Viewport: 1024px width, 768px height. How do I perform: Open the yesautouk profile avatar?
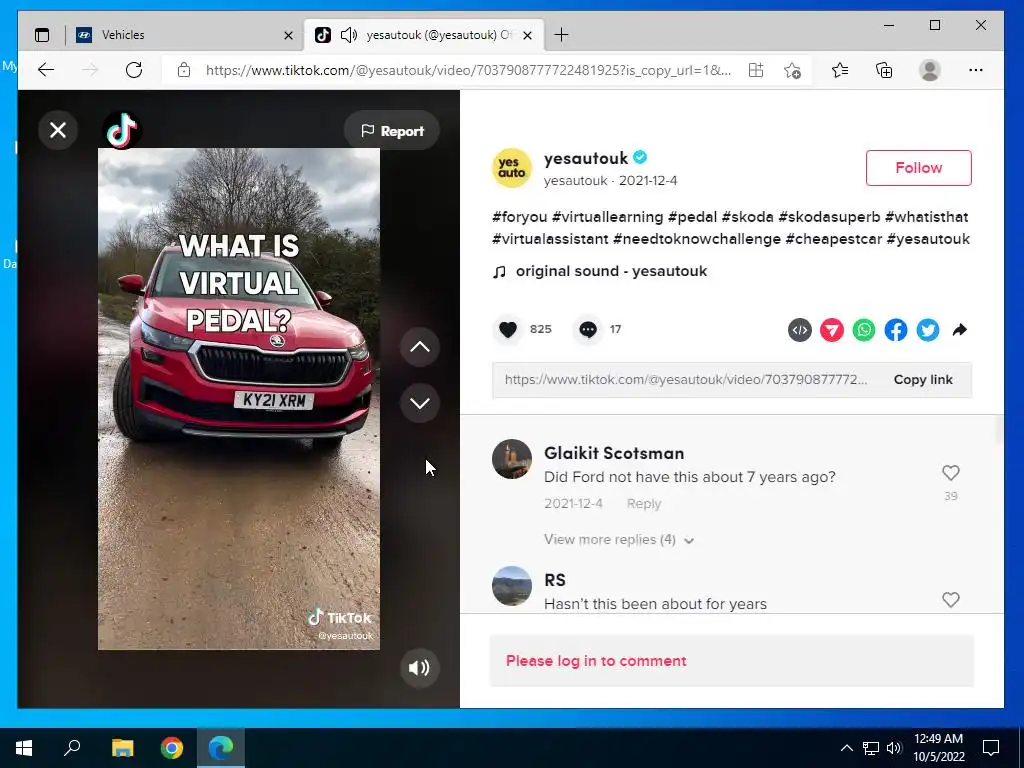pyautogui.click(x=512, y=168)
